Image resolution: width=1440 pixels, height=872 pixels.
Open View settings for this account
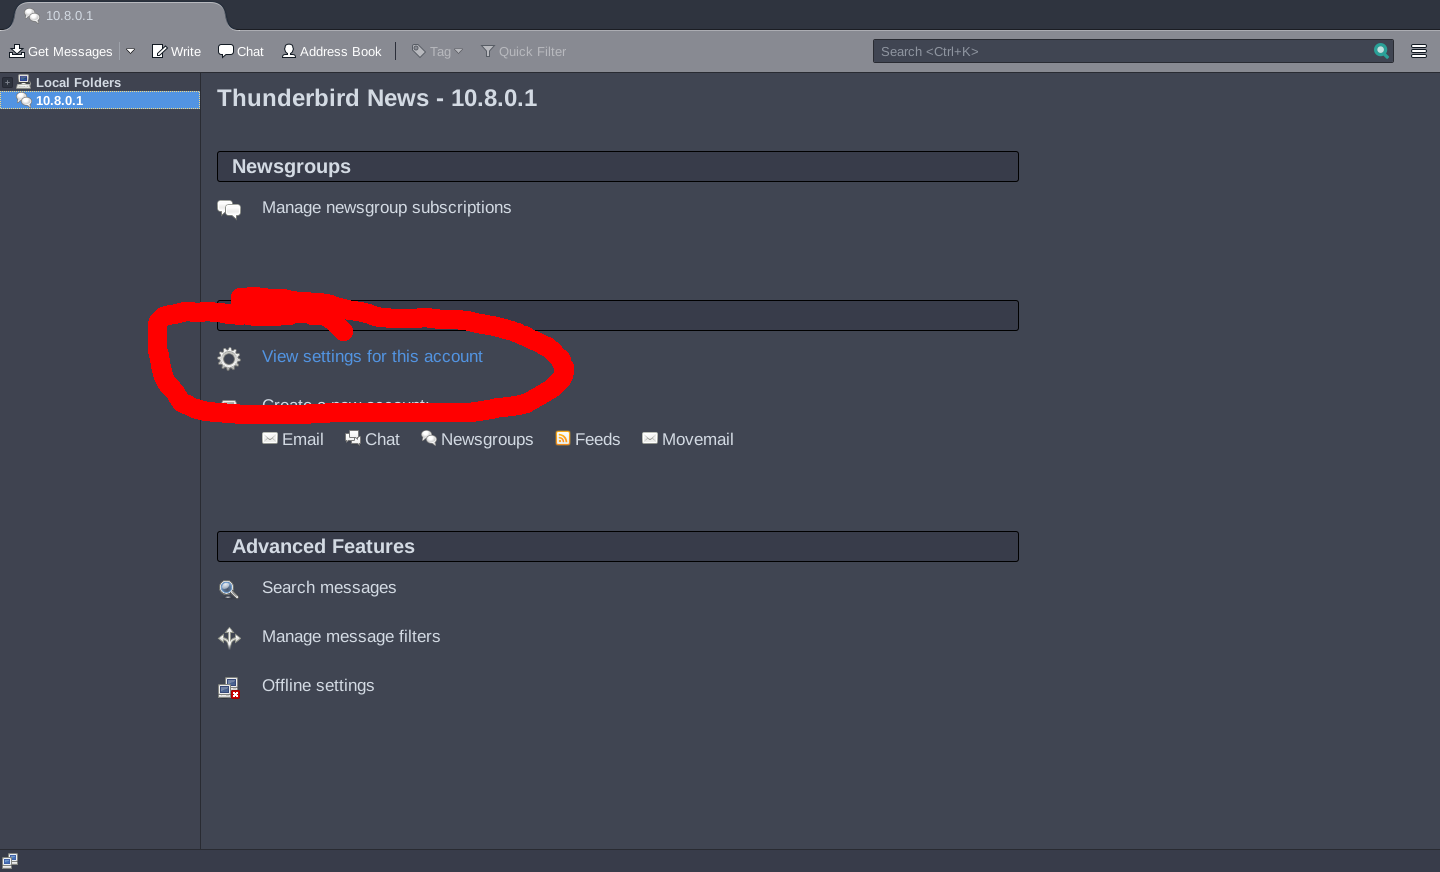[x=372, y=357]
